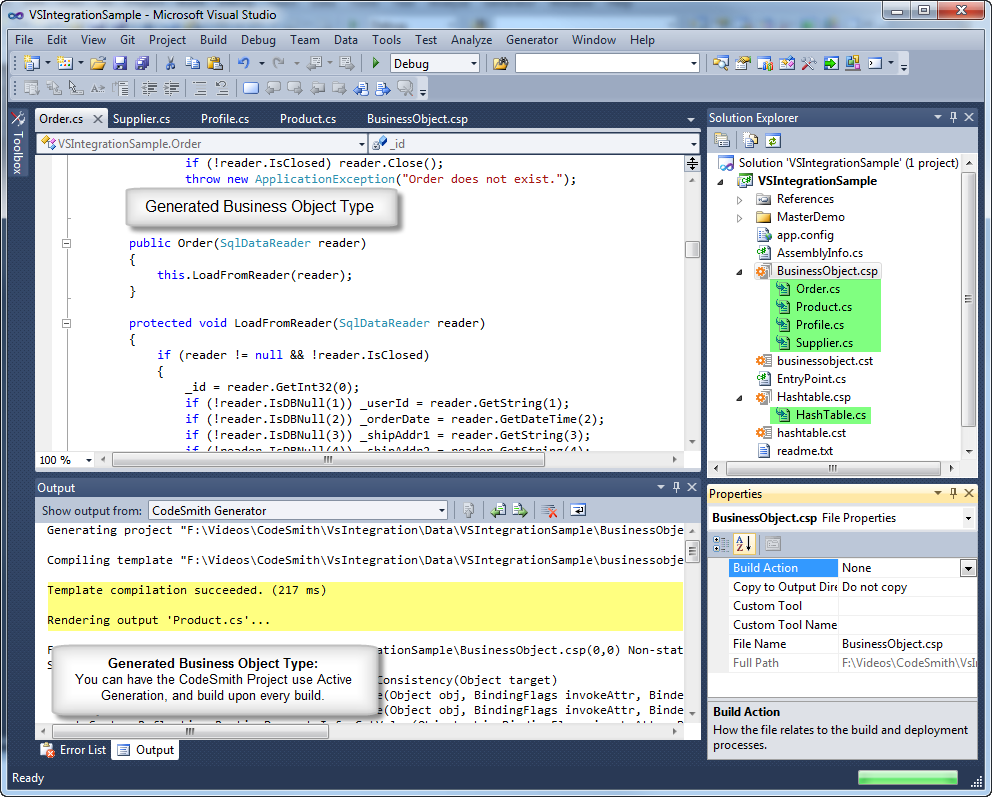The image size is (992, 797).
Task: Toggle Show All Files in Solution Explorer
Action: point(750,140)
